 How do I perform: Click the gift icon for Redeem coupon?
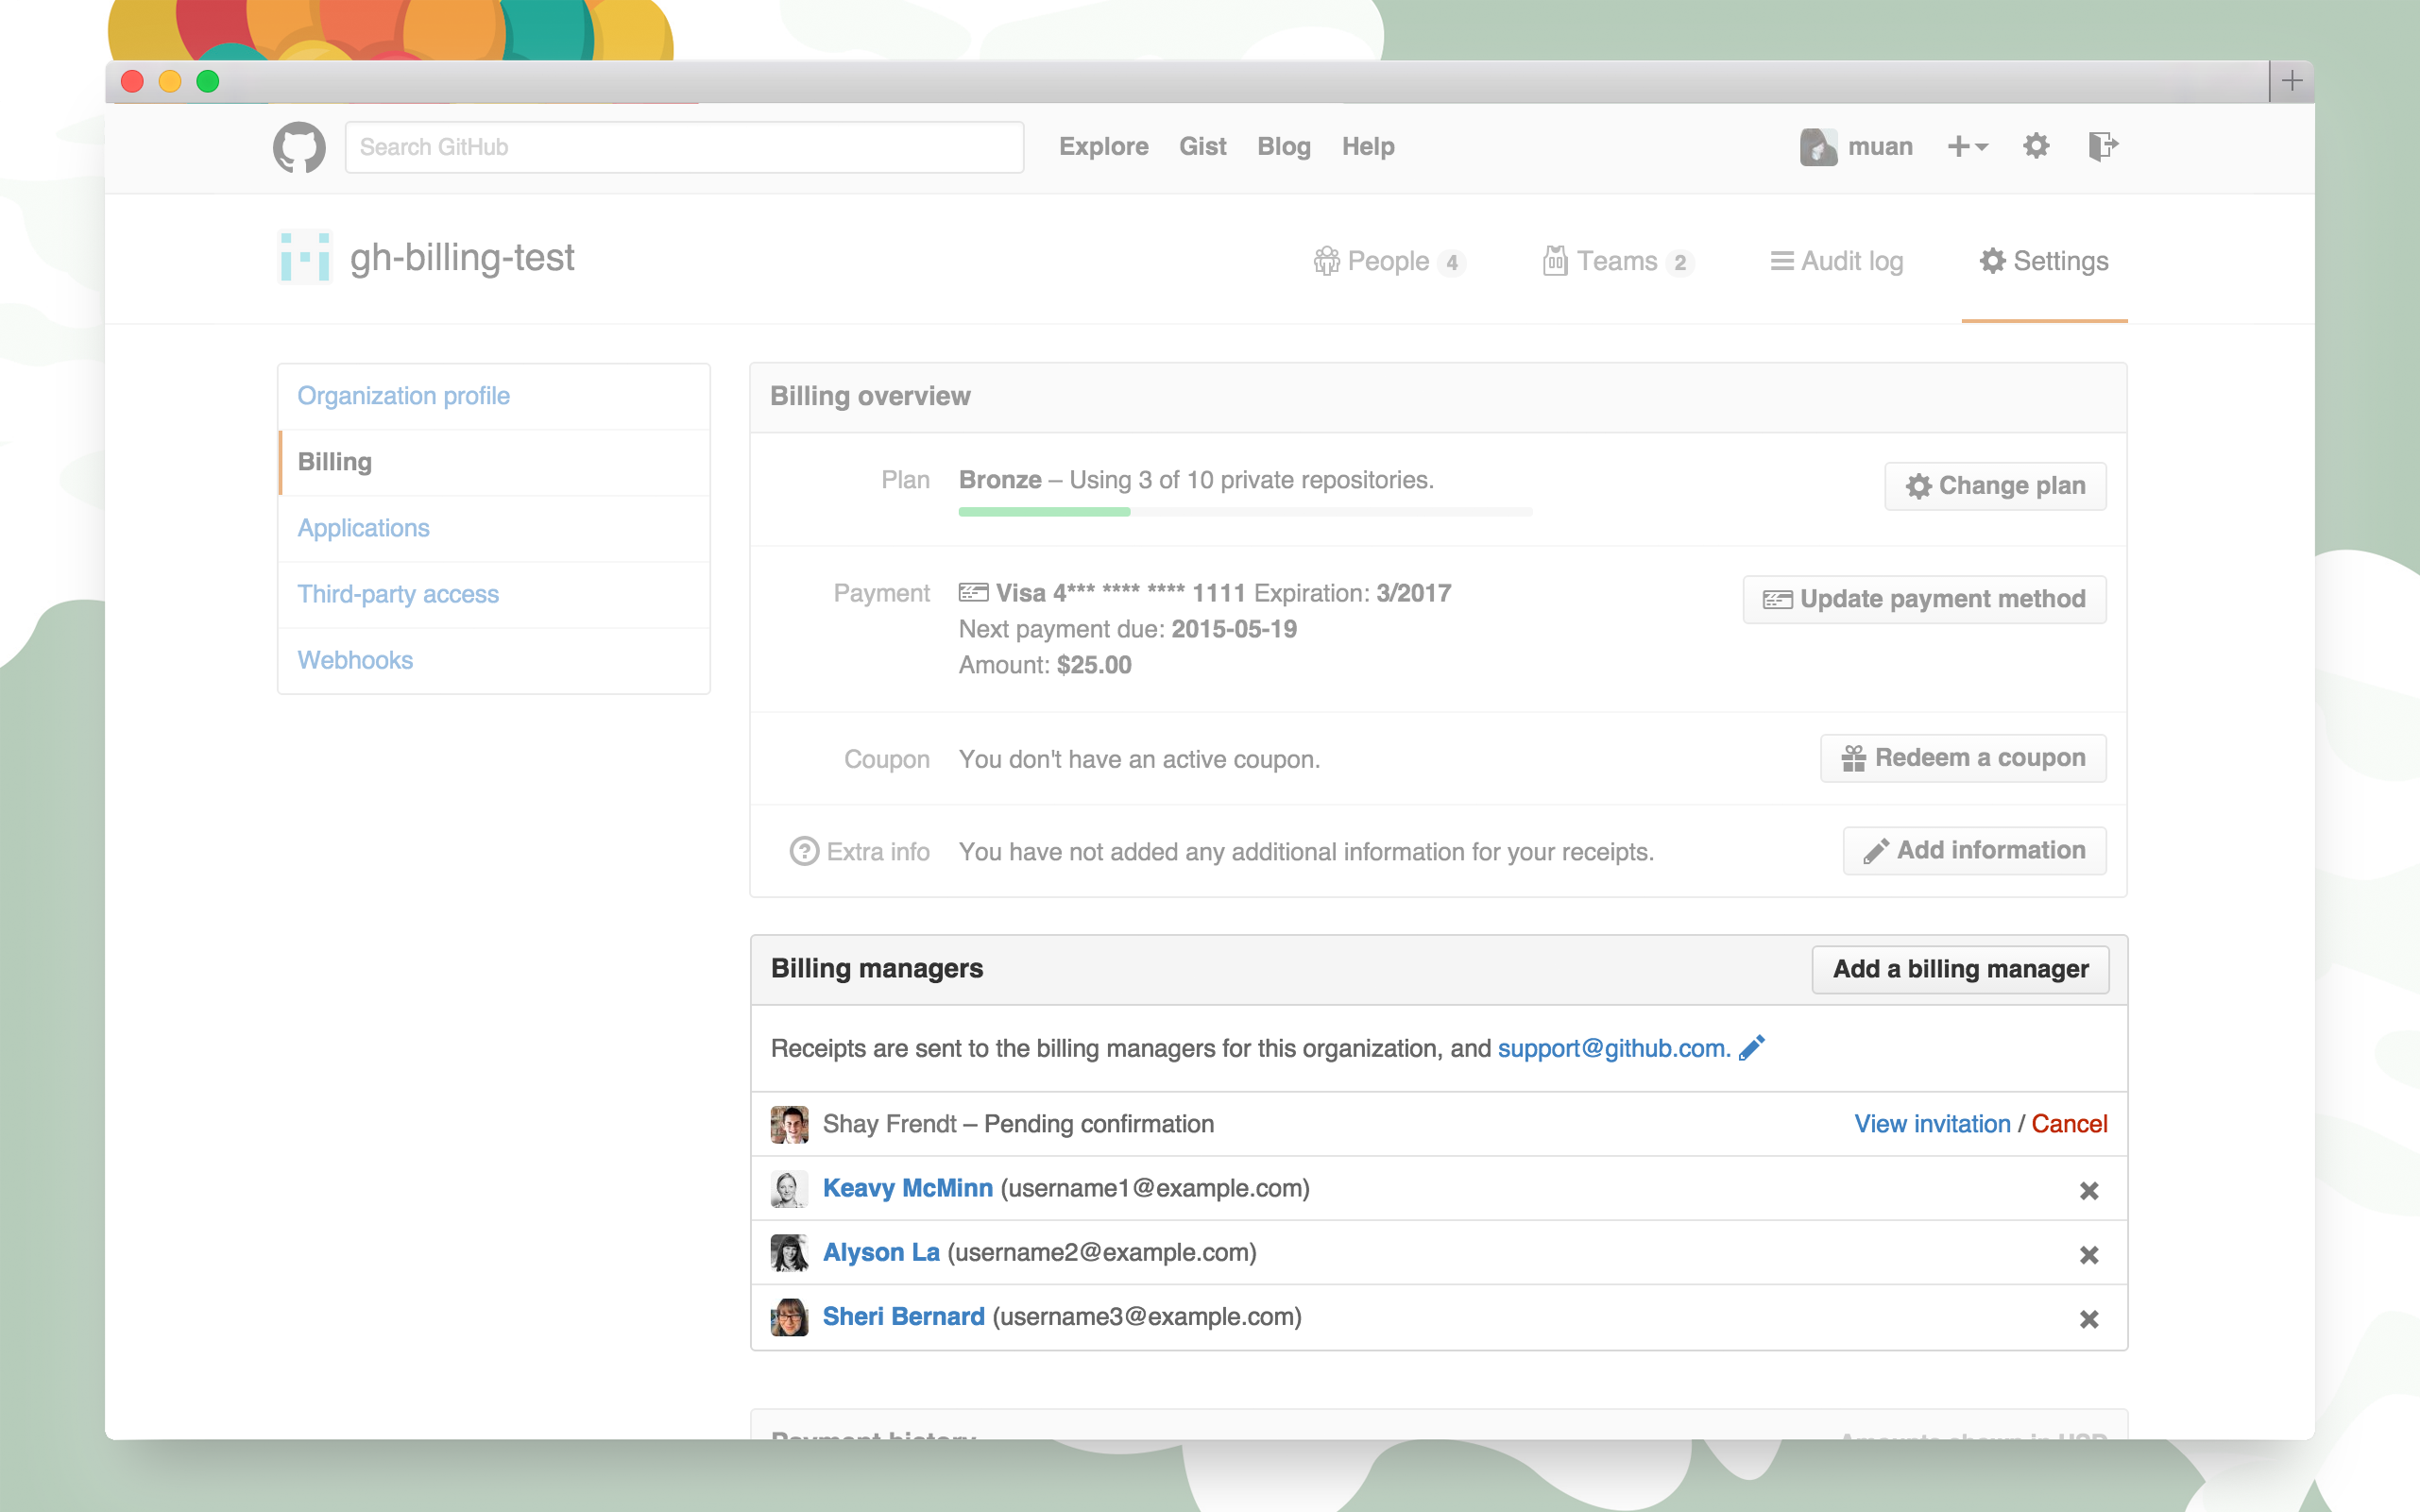click(x=1854, y=757)
